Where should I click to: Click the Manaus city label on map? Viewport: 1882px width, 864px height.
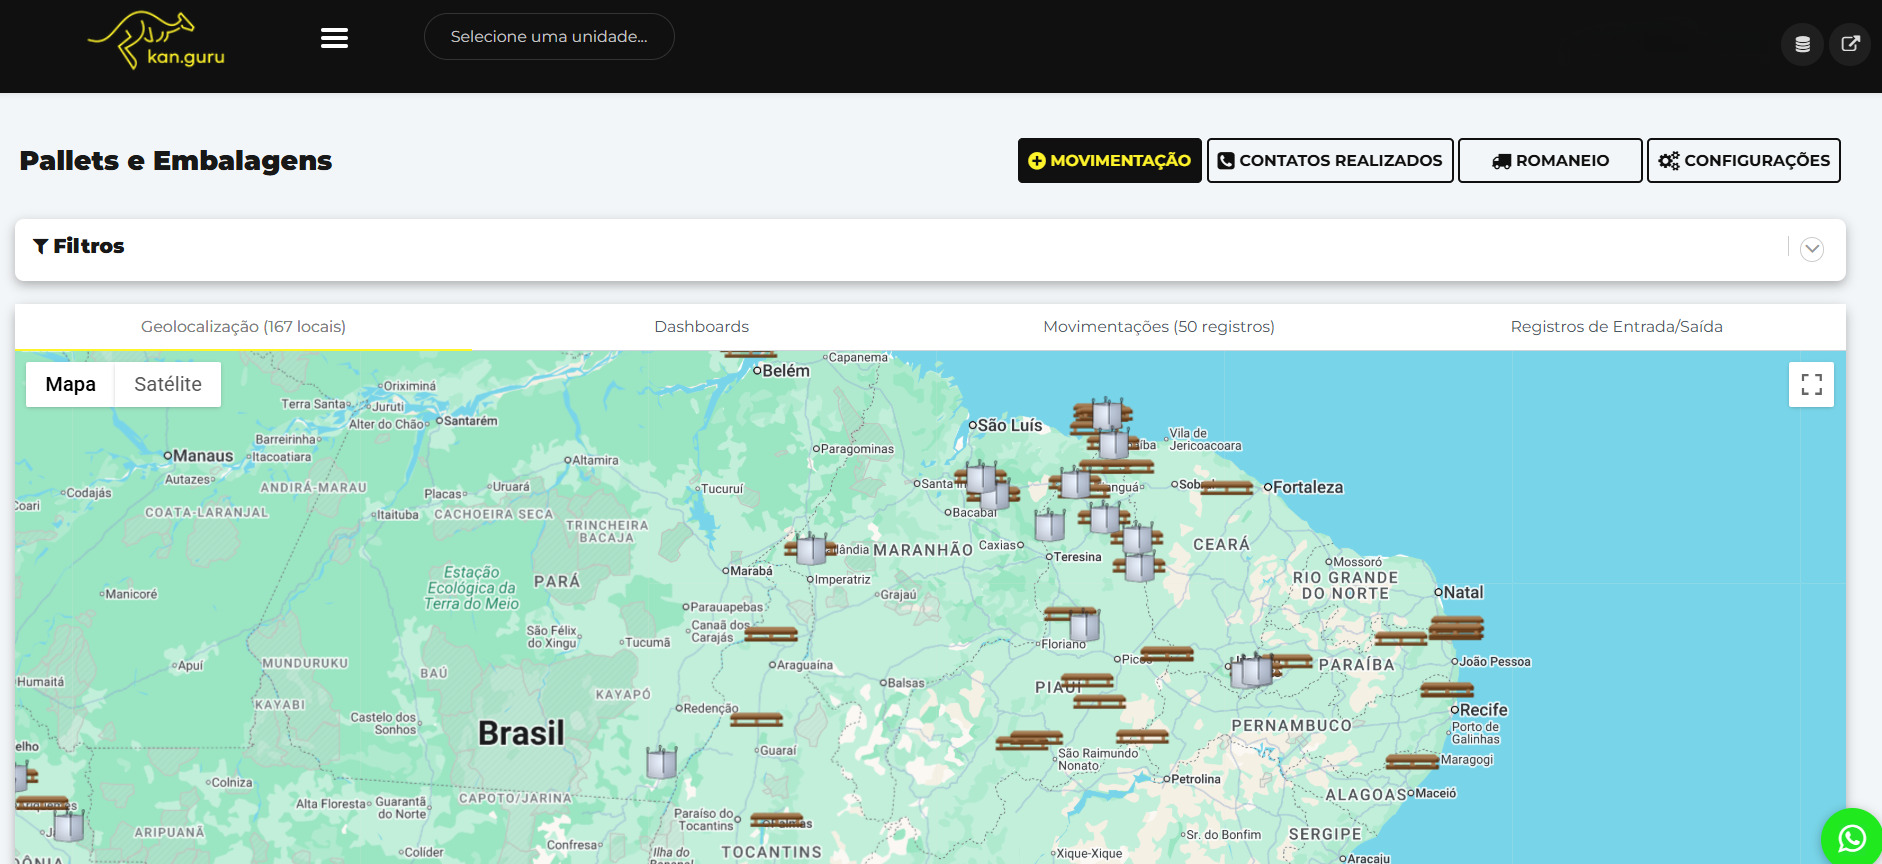(203, 456)
